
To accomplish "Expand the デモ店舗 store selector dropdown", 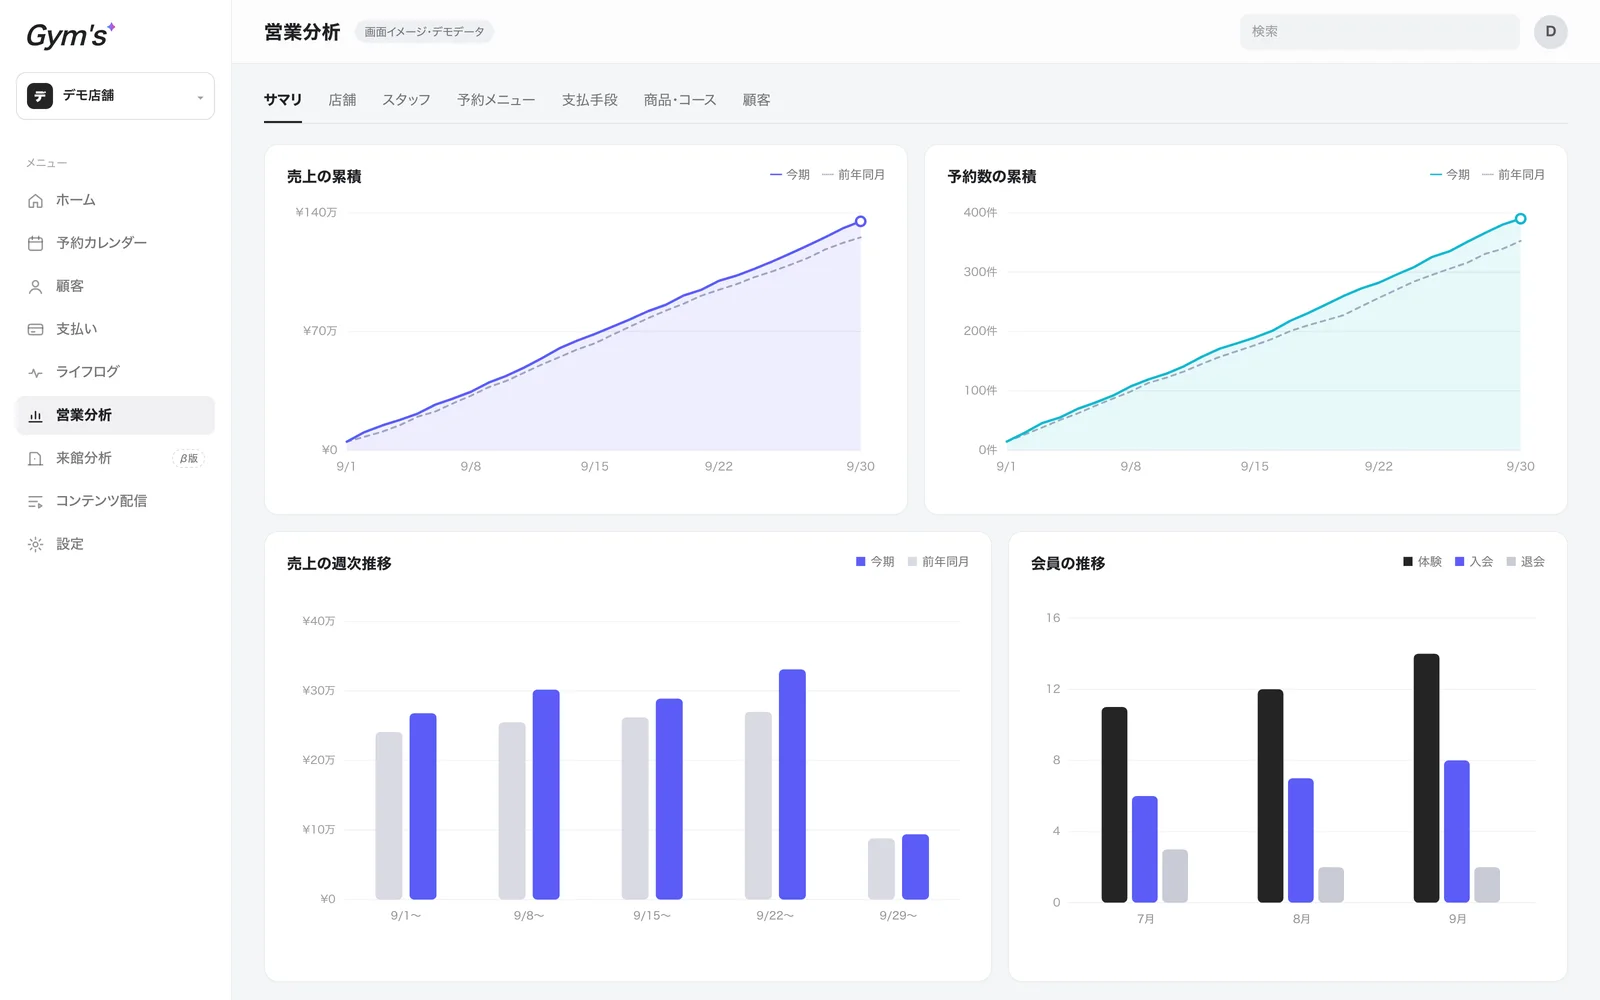I will [115, 96].
